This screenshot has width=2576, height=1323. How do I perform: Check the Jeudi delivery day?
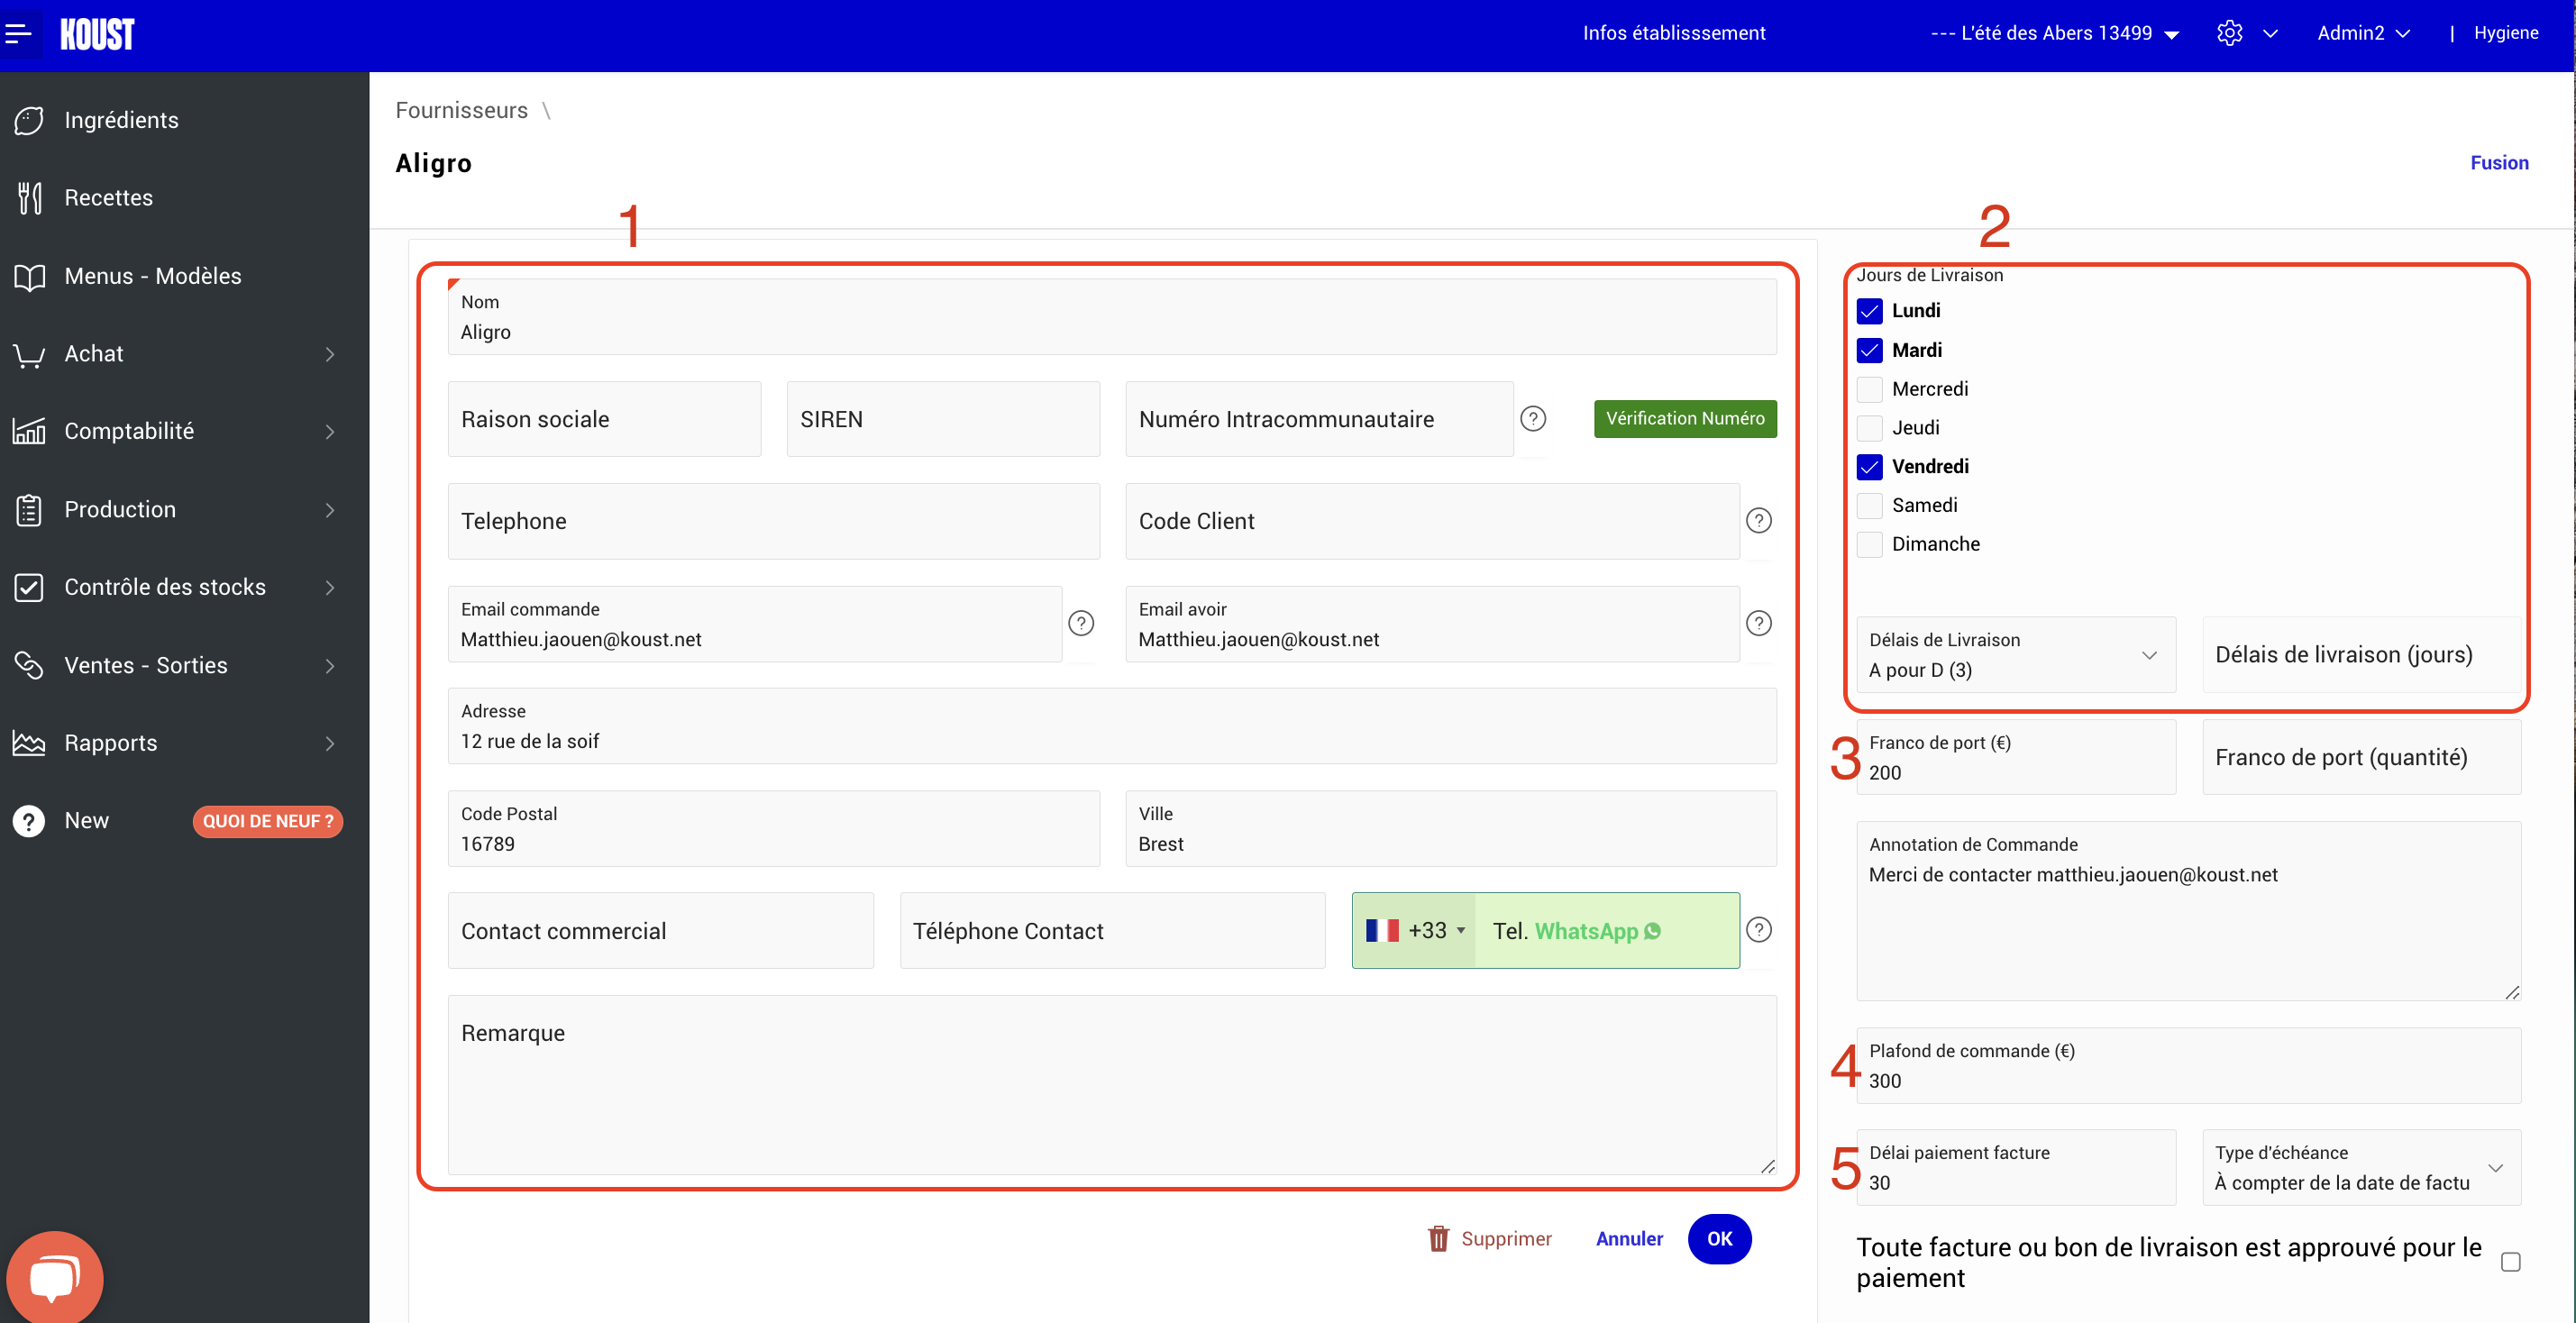[1869, 428]
